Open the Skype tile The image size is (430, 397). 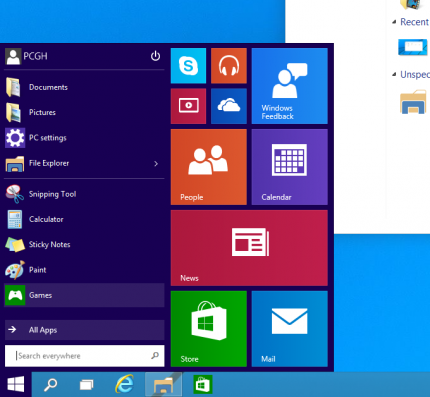coord(188,66)
